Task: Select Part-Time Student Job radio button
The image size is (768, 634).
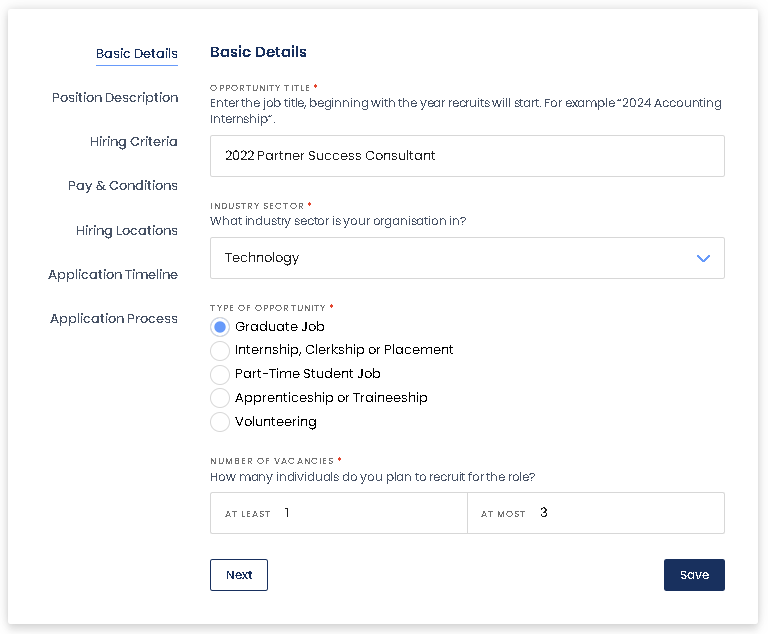Action: [220, 374]
